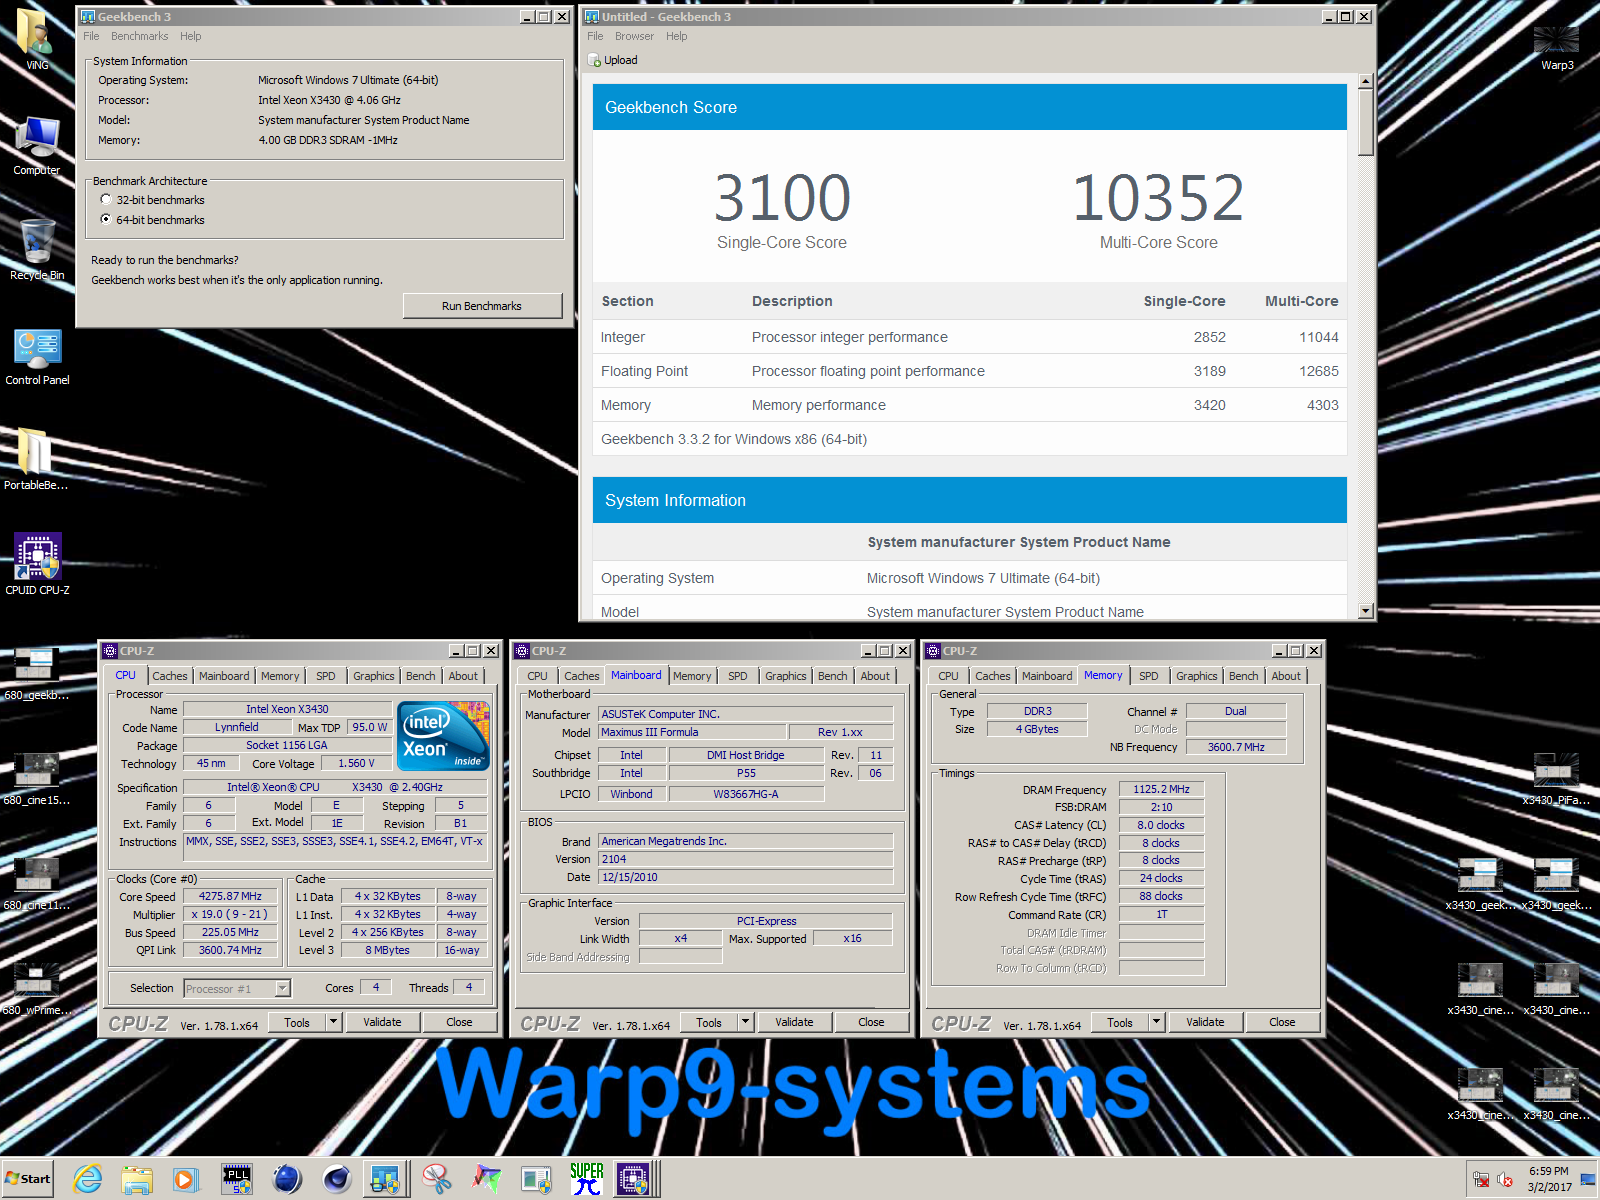Click the 10352 Multi-Core Score
Viewport: 1600px width, 1200px height.
click(1158, 198)
